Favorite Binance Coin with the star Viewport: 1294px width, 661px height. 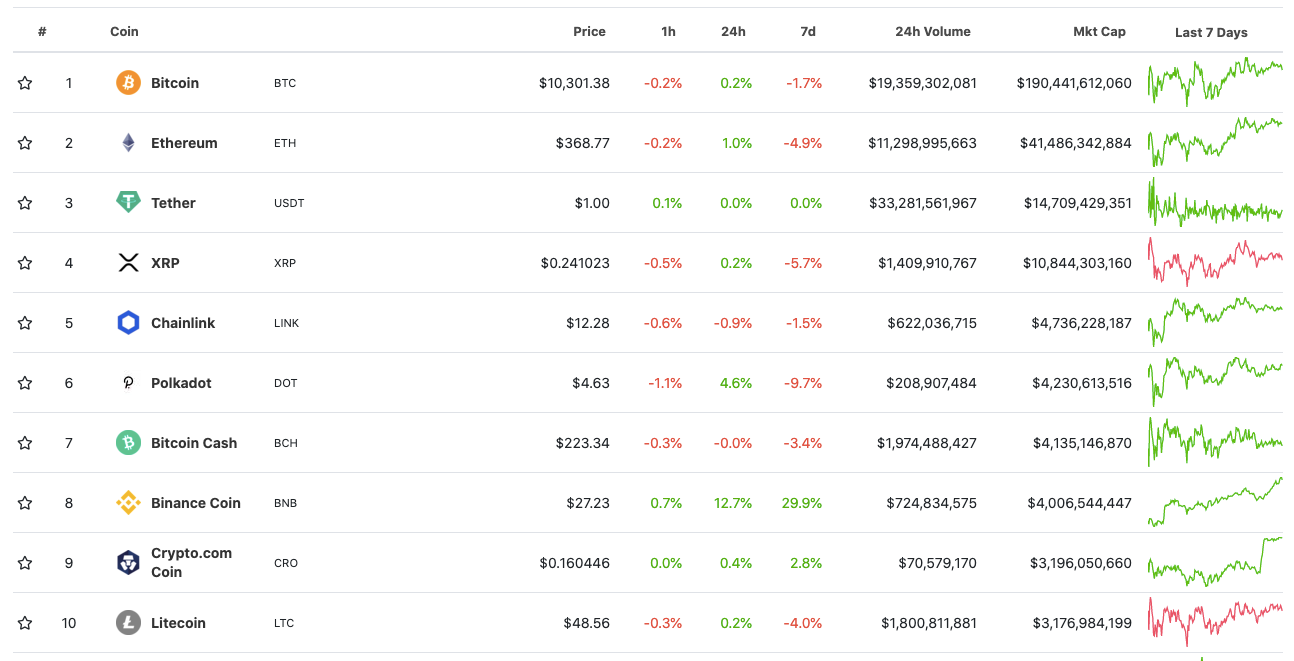pyautogui.click(x=25, y=503)
